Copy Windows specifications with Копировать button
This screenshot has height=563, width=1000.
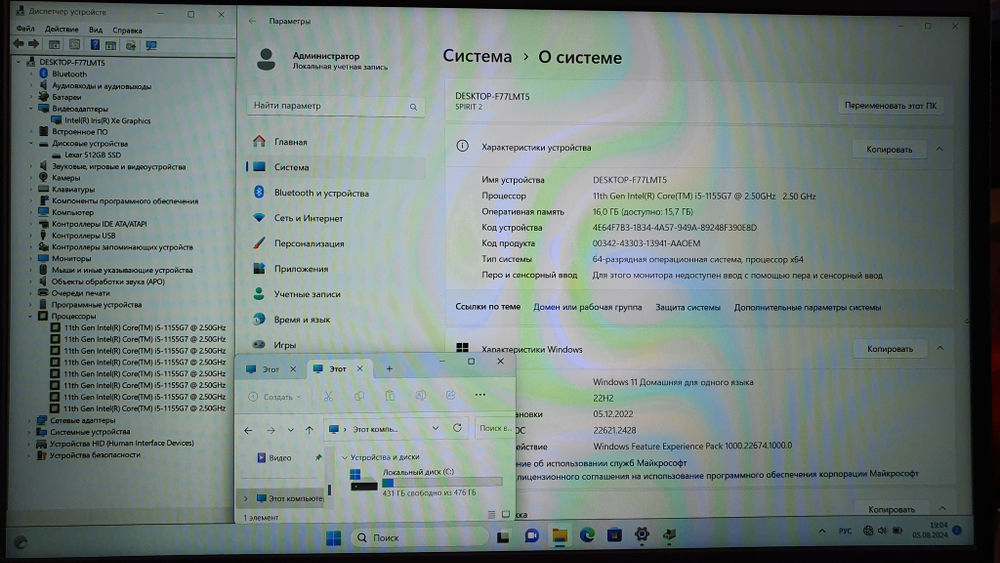890,349
